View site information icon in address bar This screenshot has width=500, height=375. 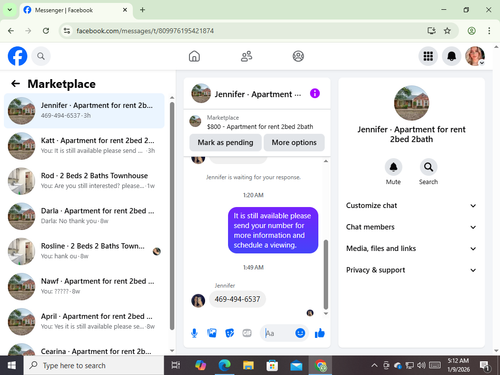click(67, 31)
